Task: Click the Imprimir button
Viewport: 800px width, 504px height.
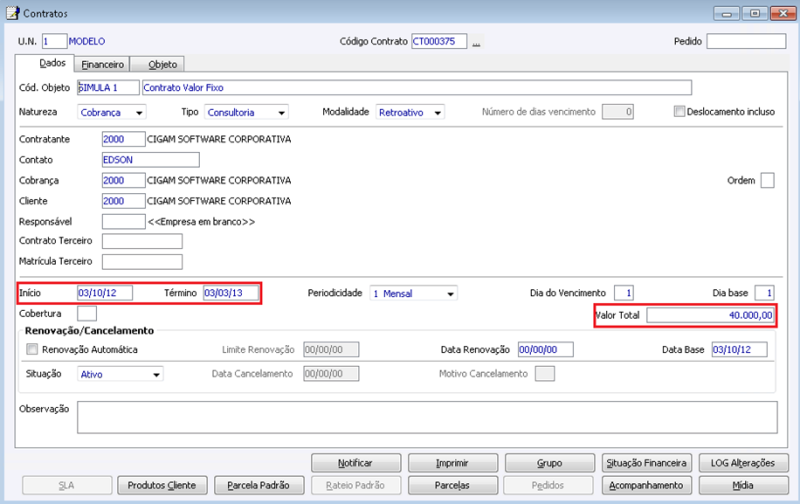Action: 453,463
